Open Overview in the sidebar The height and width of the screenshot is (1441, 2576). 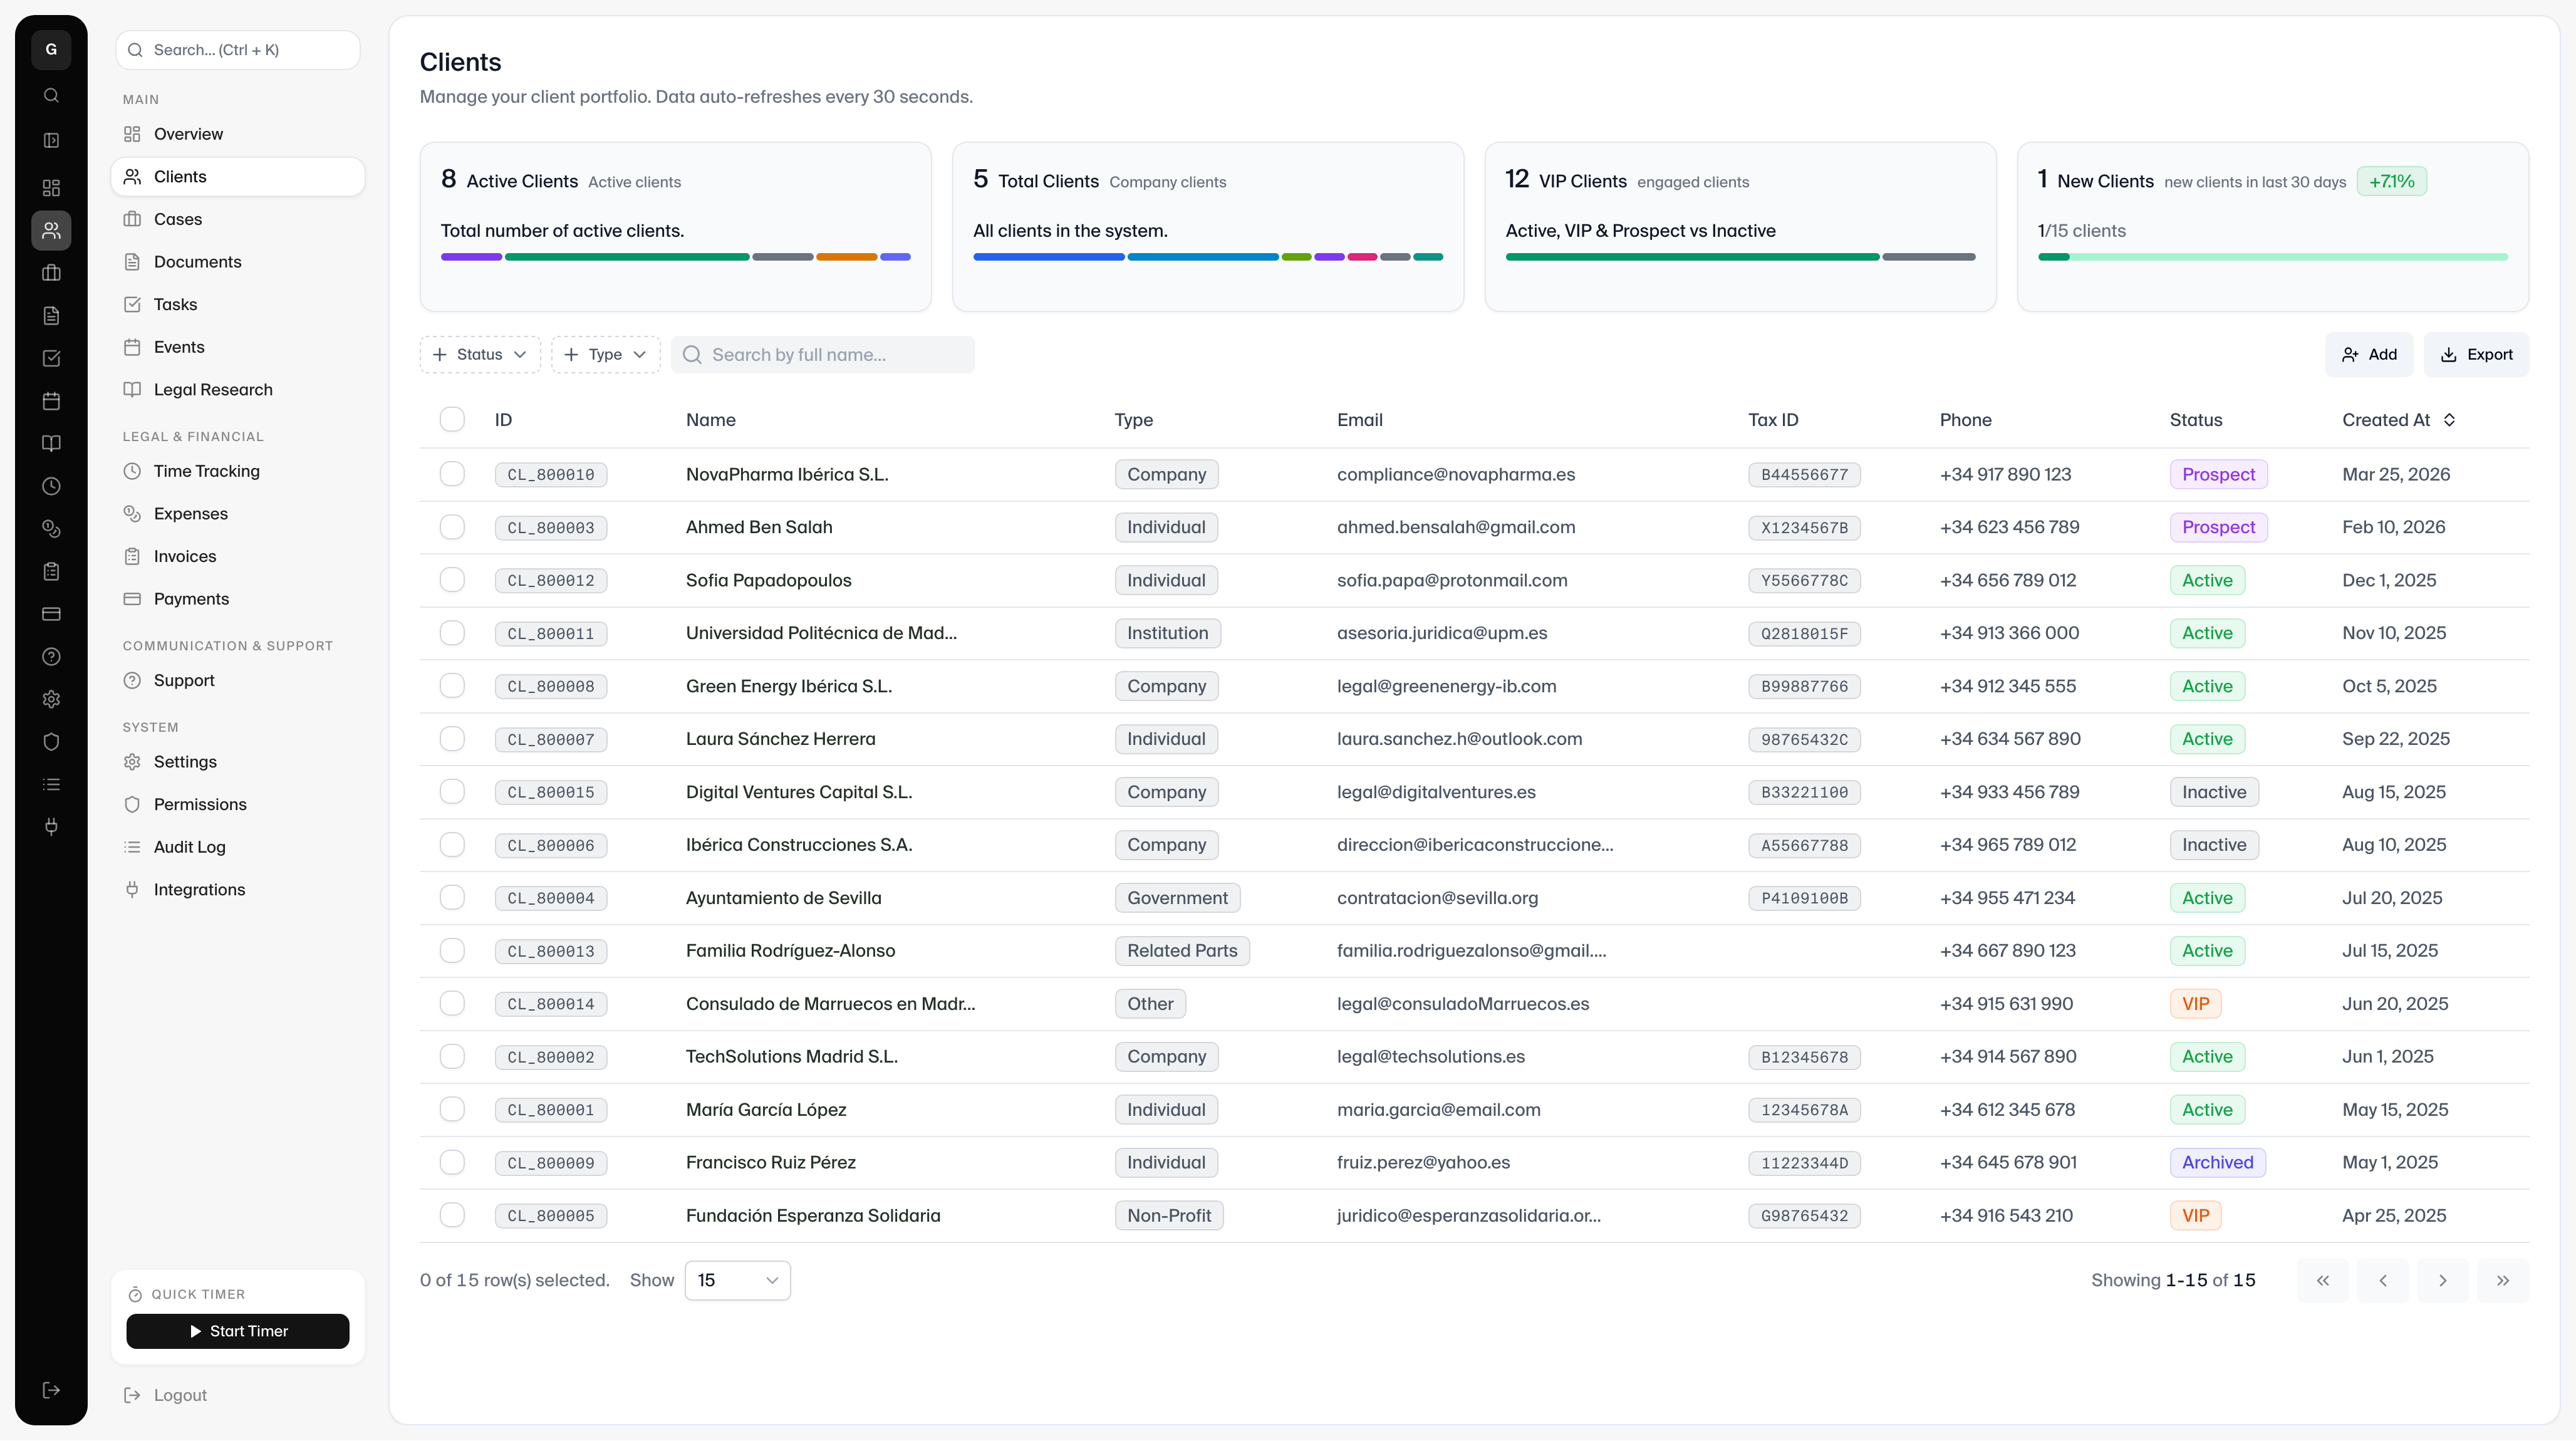click(x=238, y=134)
